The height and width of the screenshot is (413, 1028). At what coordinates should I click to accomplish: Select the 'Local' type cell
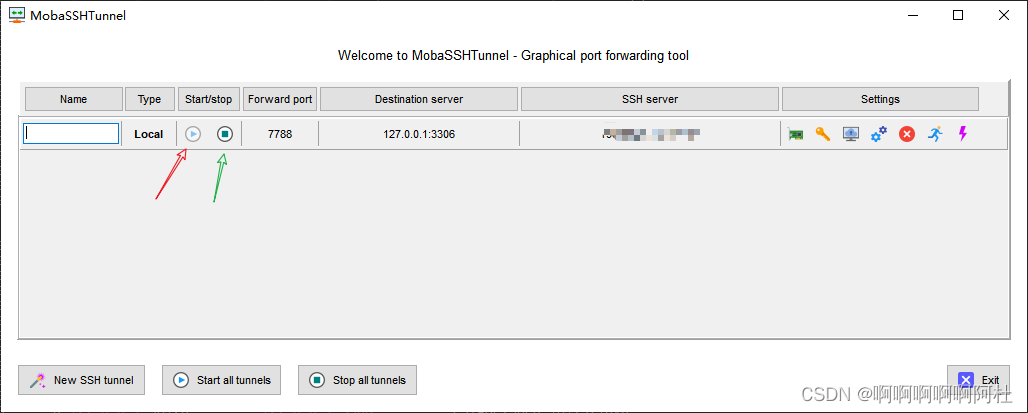(x=149, y=134)
